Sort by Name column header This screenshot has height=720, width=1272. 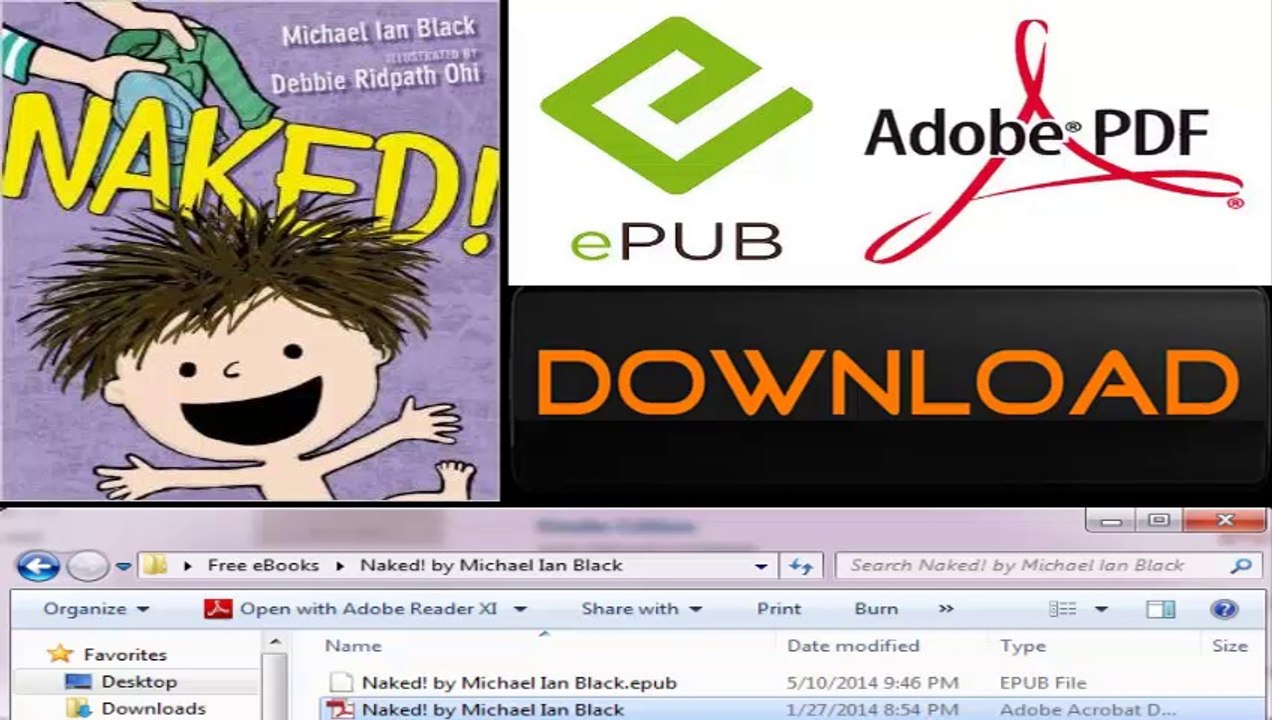click(x=353, y=646)
